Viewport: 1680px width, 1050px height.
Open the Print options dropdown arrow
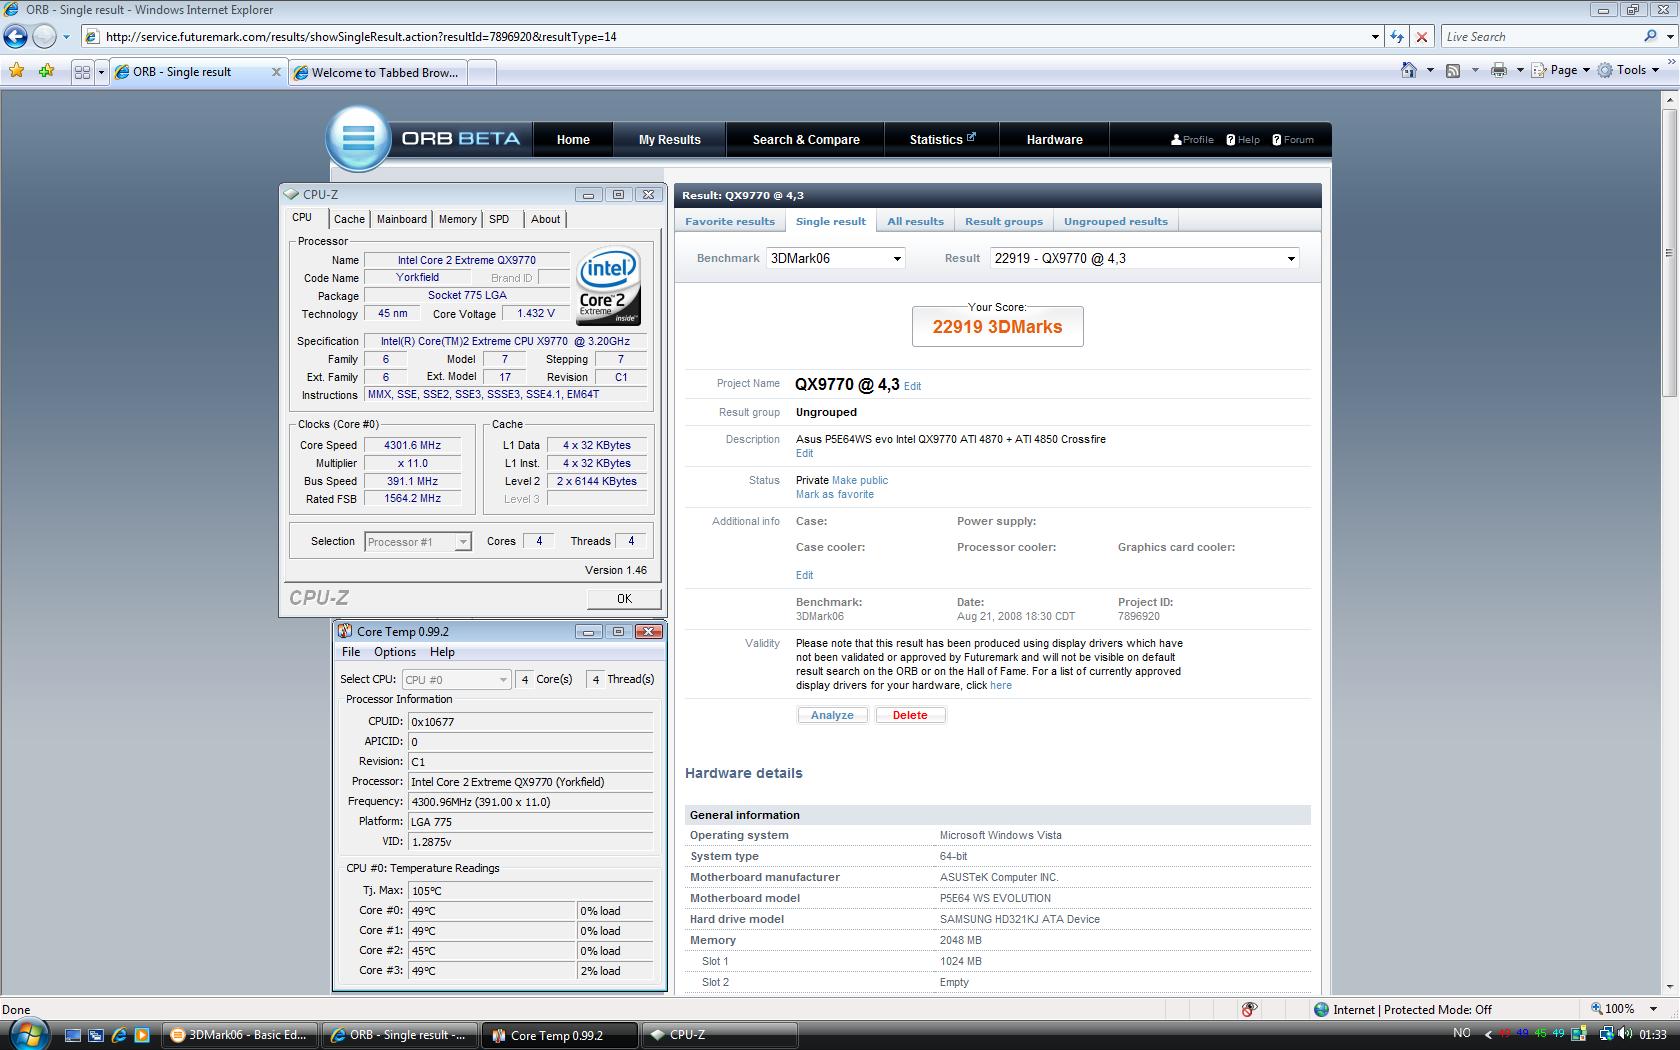point(1520,70)
